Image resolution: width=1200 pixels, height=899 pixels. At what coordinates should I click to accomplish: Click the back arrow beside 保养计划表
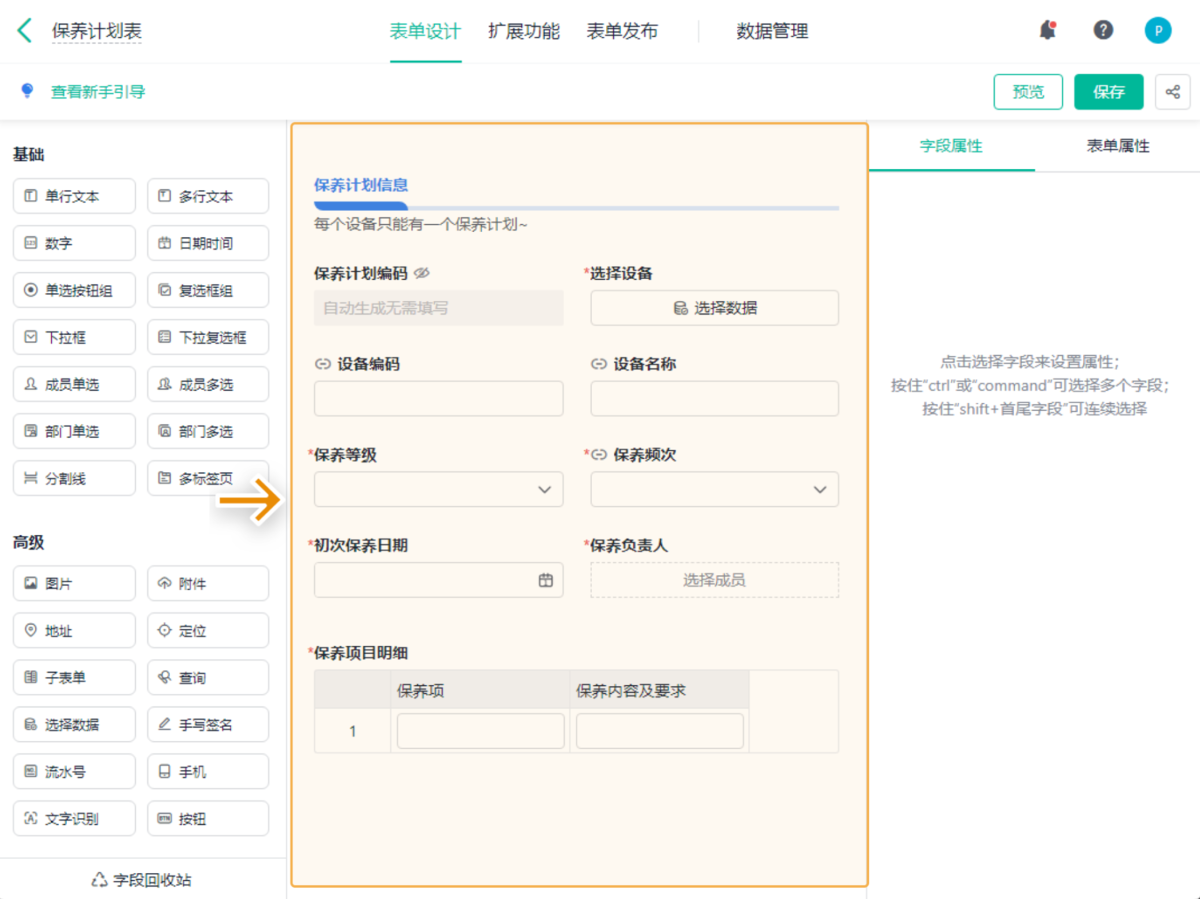(26, 31)
